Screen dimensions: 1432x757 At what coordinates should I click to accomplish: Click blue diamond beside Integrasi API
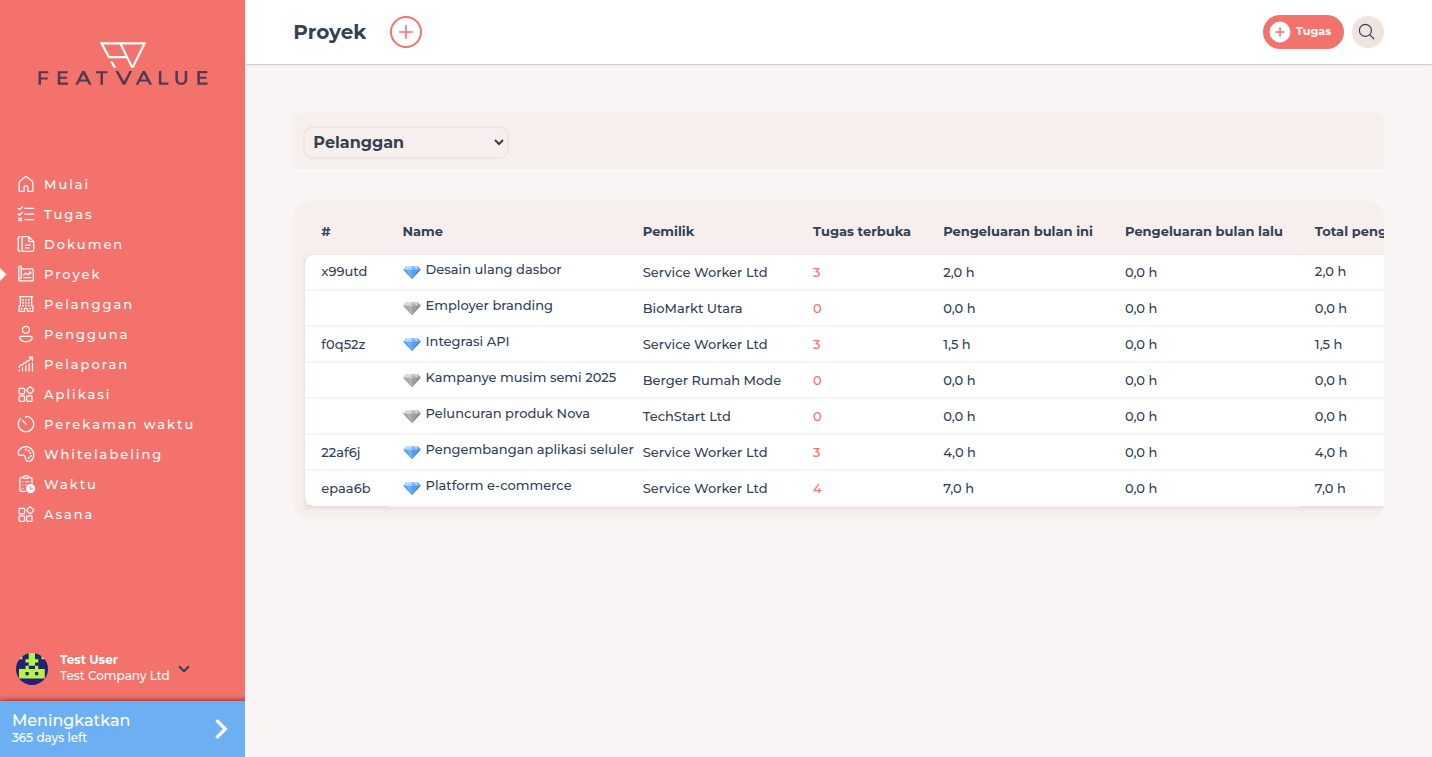click(x=412, y=344)
